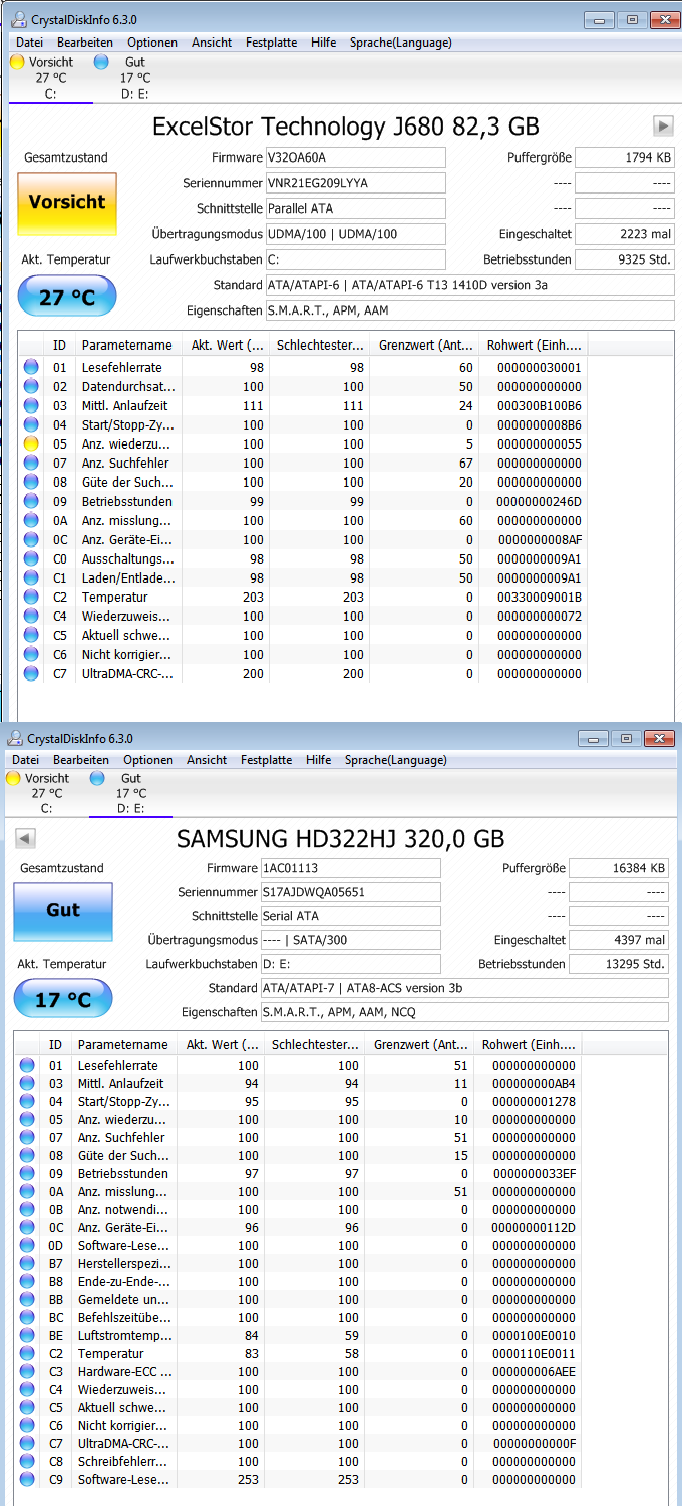The width and height of the screenshot is (682, 1512).
Task: Click blue dot of Hardware-ECC row in bottom window
Action: tap(27, 1371)
